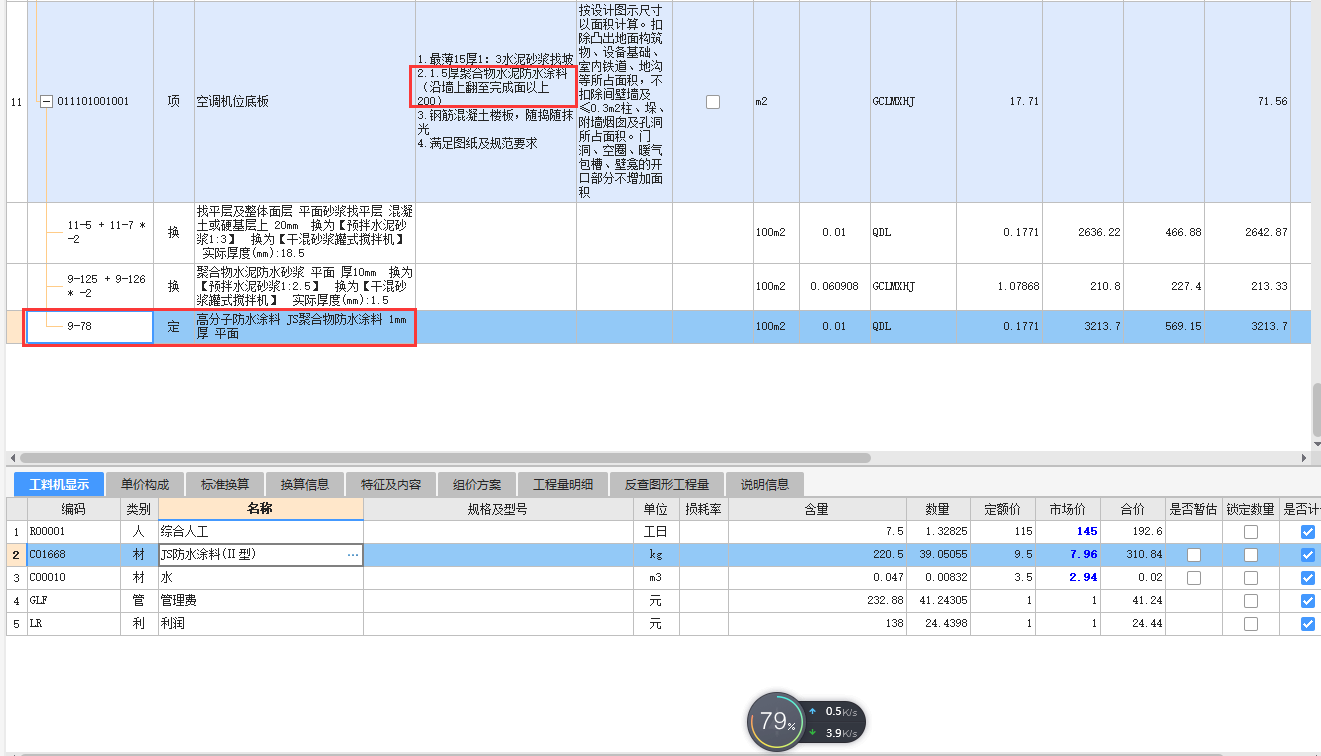Screen dimensions: 1321x756
Task: Select the 2636.22 unit price cell
Action: [x=1083, y=232]
